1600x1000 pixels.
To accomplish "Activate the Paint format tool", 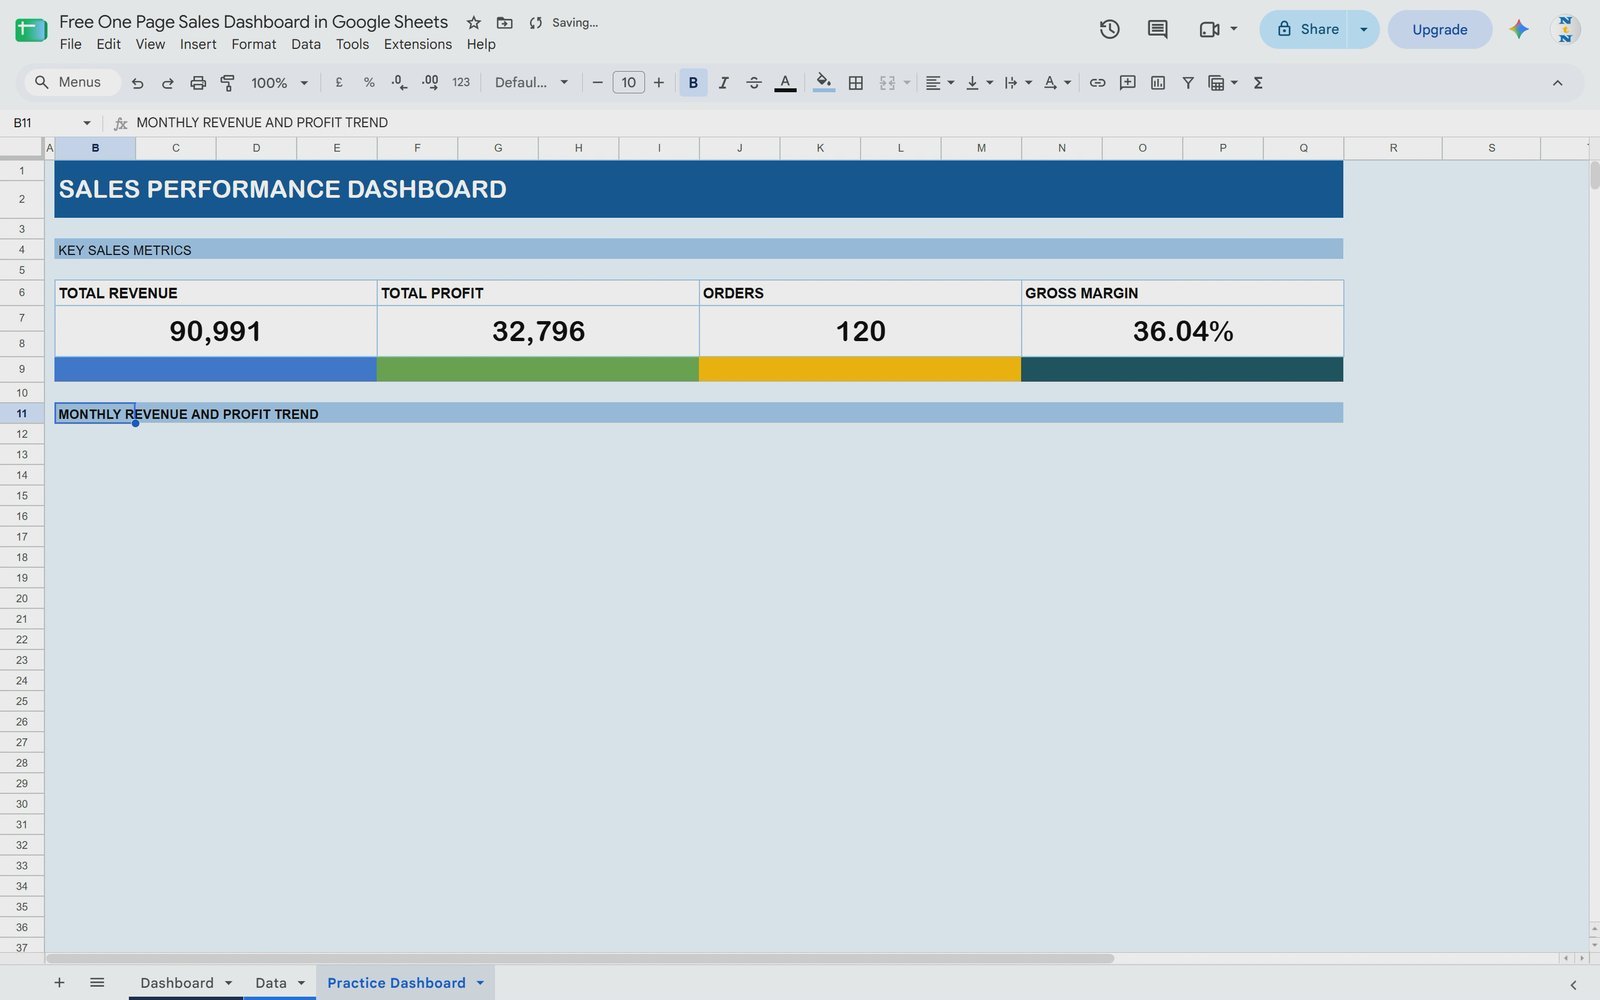I will [228, 83].
